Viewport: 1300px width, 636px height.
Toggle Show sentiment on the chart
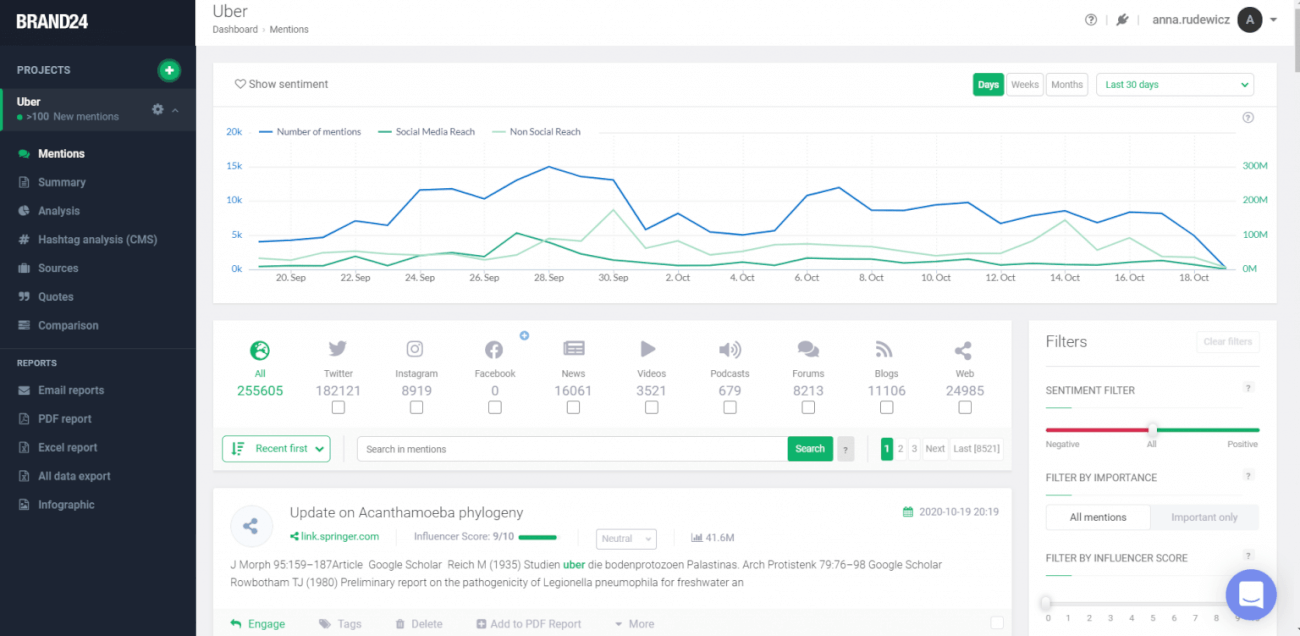tap(281, 84)
